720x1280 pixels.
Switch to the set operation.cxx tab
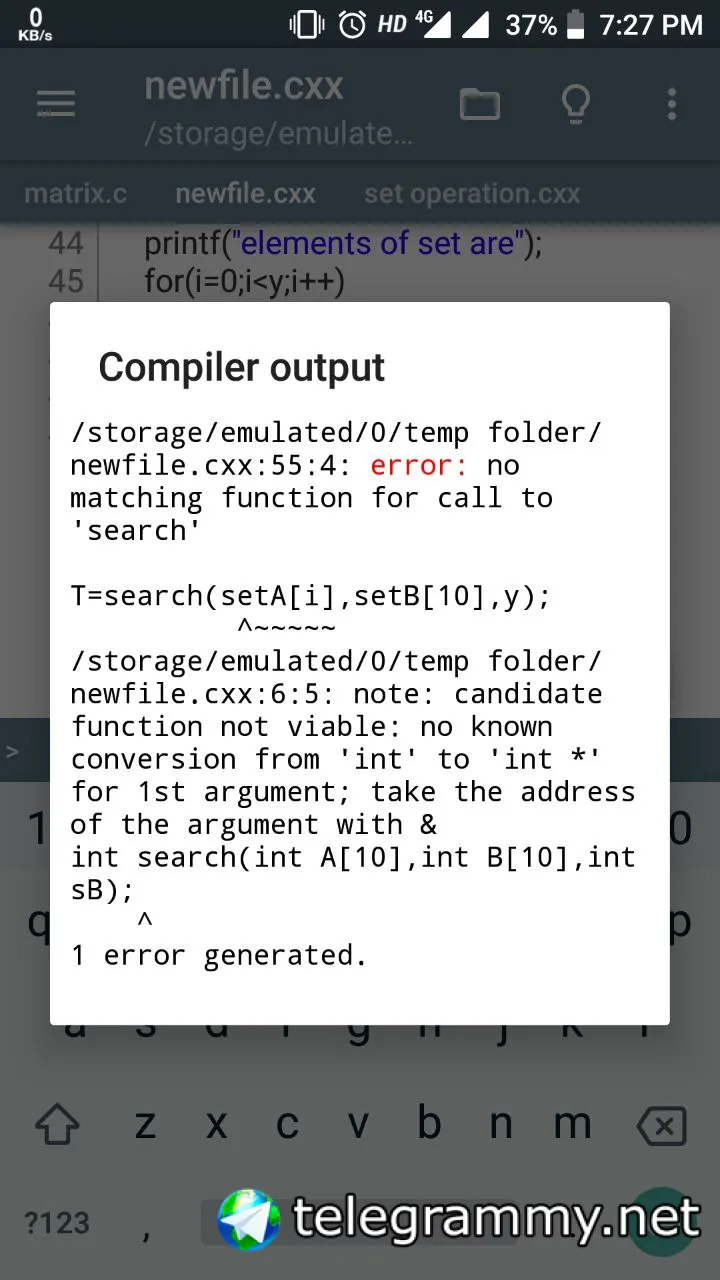[x=472, y=193]
